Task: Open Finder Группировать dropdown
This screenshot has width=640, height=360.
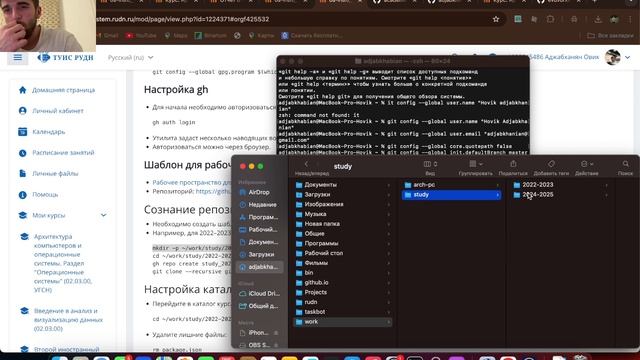Action: pyautogui.click(x=476, y=164)
